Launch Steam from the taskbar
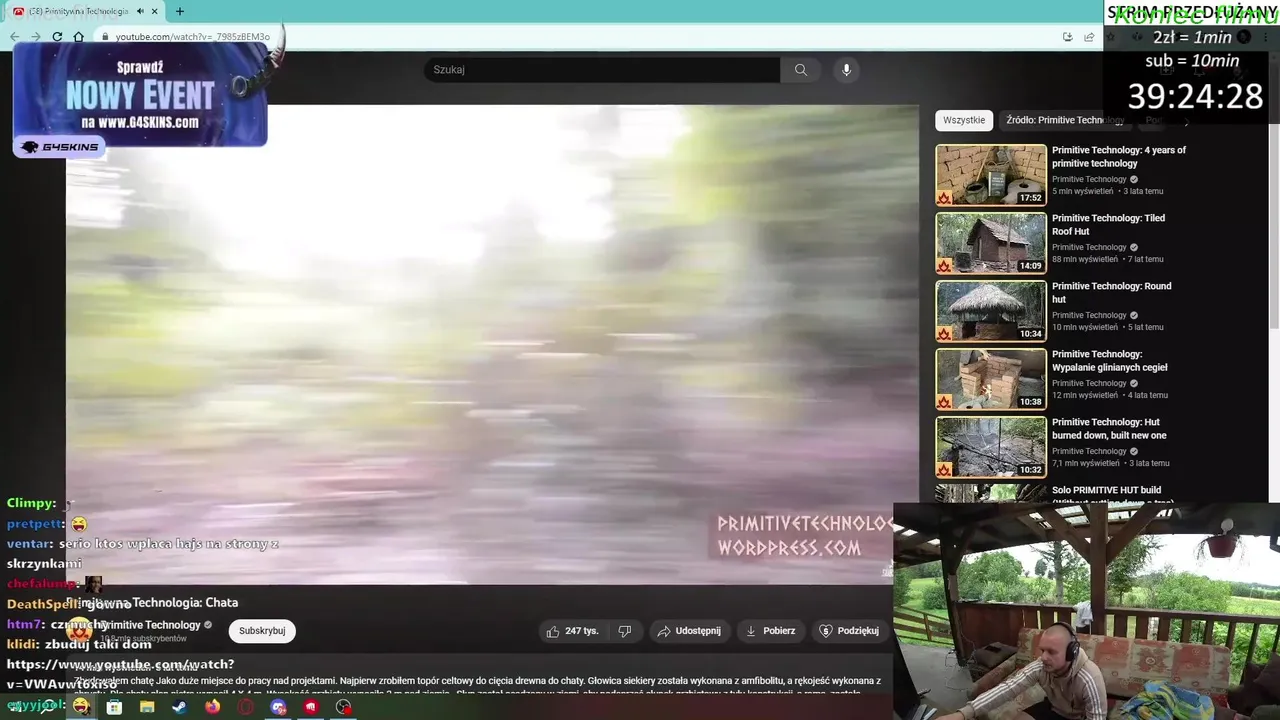 click(x=179, y=707)
